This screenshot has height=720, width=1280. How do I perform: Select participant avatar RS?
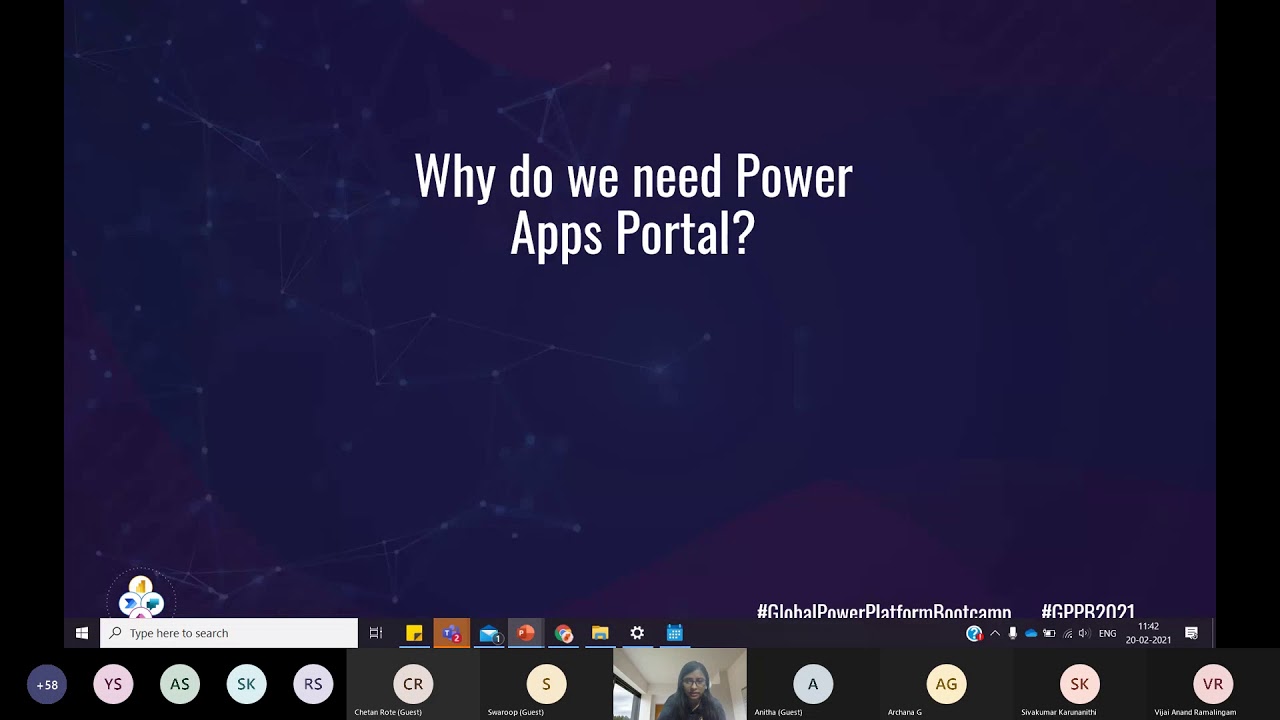(x=313, y=685)
